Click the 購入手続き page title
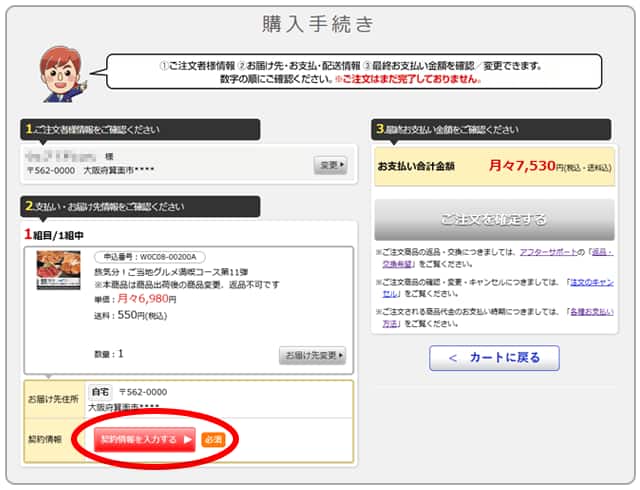This screenshot has width=640, height=490. (318, 24)
